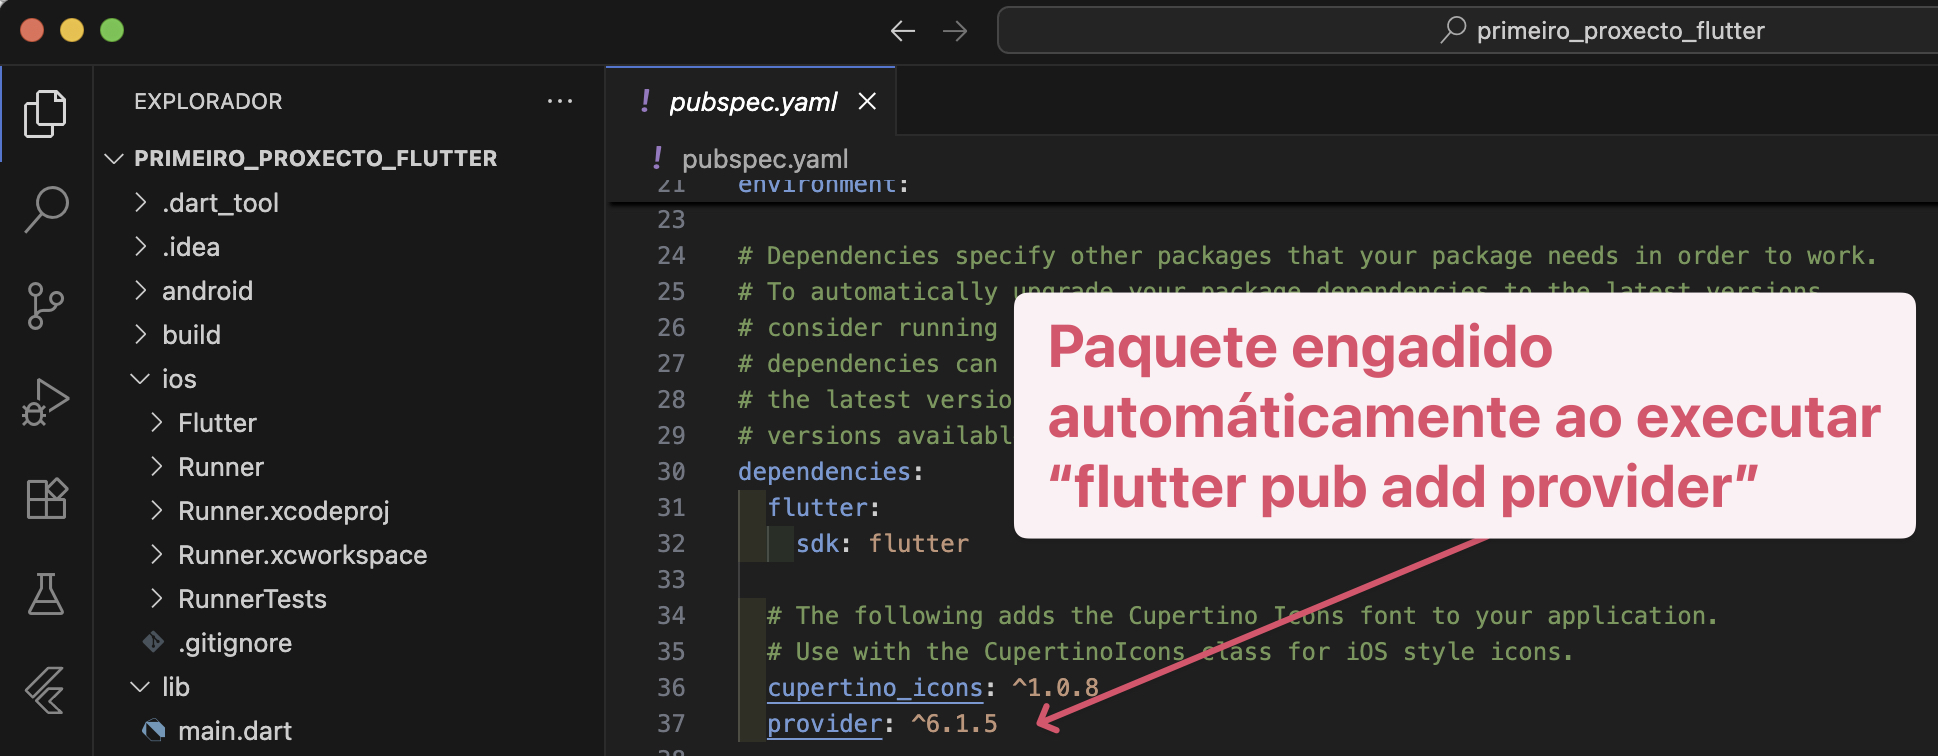Expand the android folder
Screen dimensions: 1938x756
click(207, 291)
